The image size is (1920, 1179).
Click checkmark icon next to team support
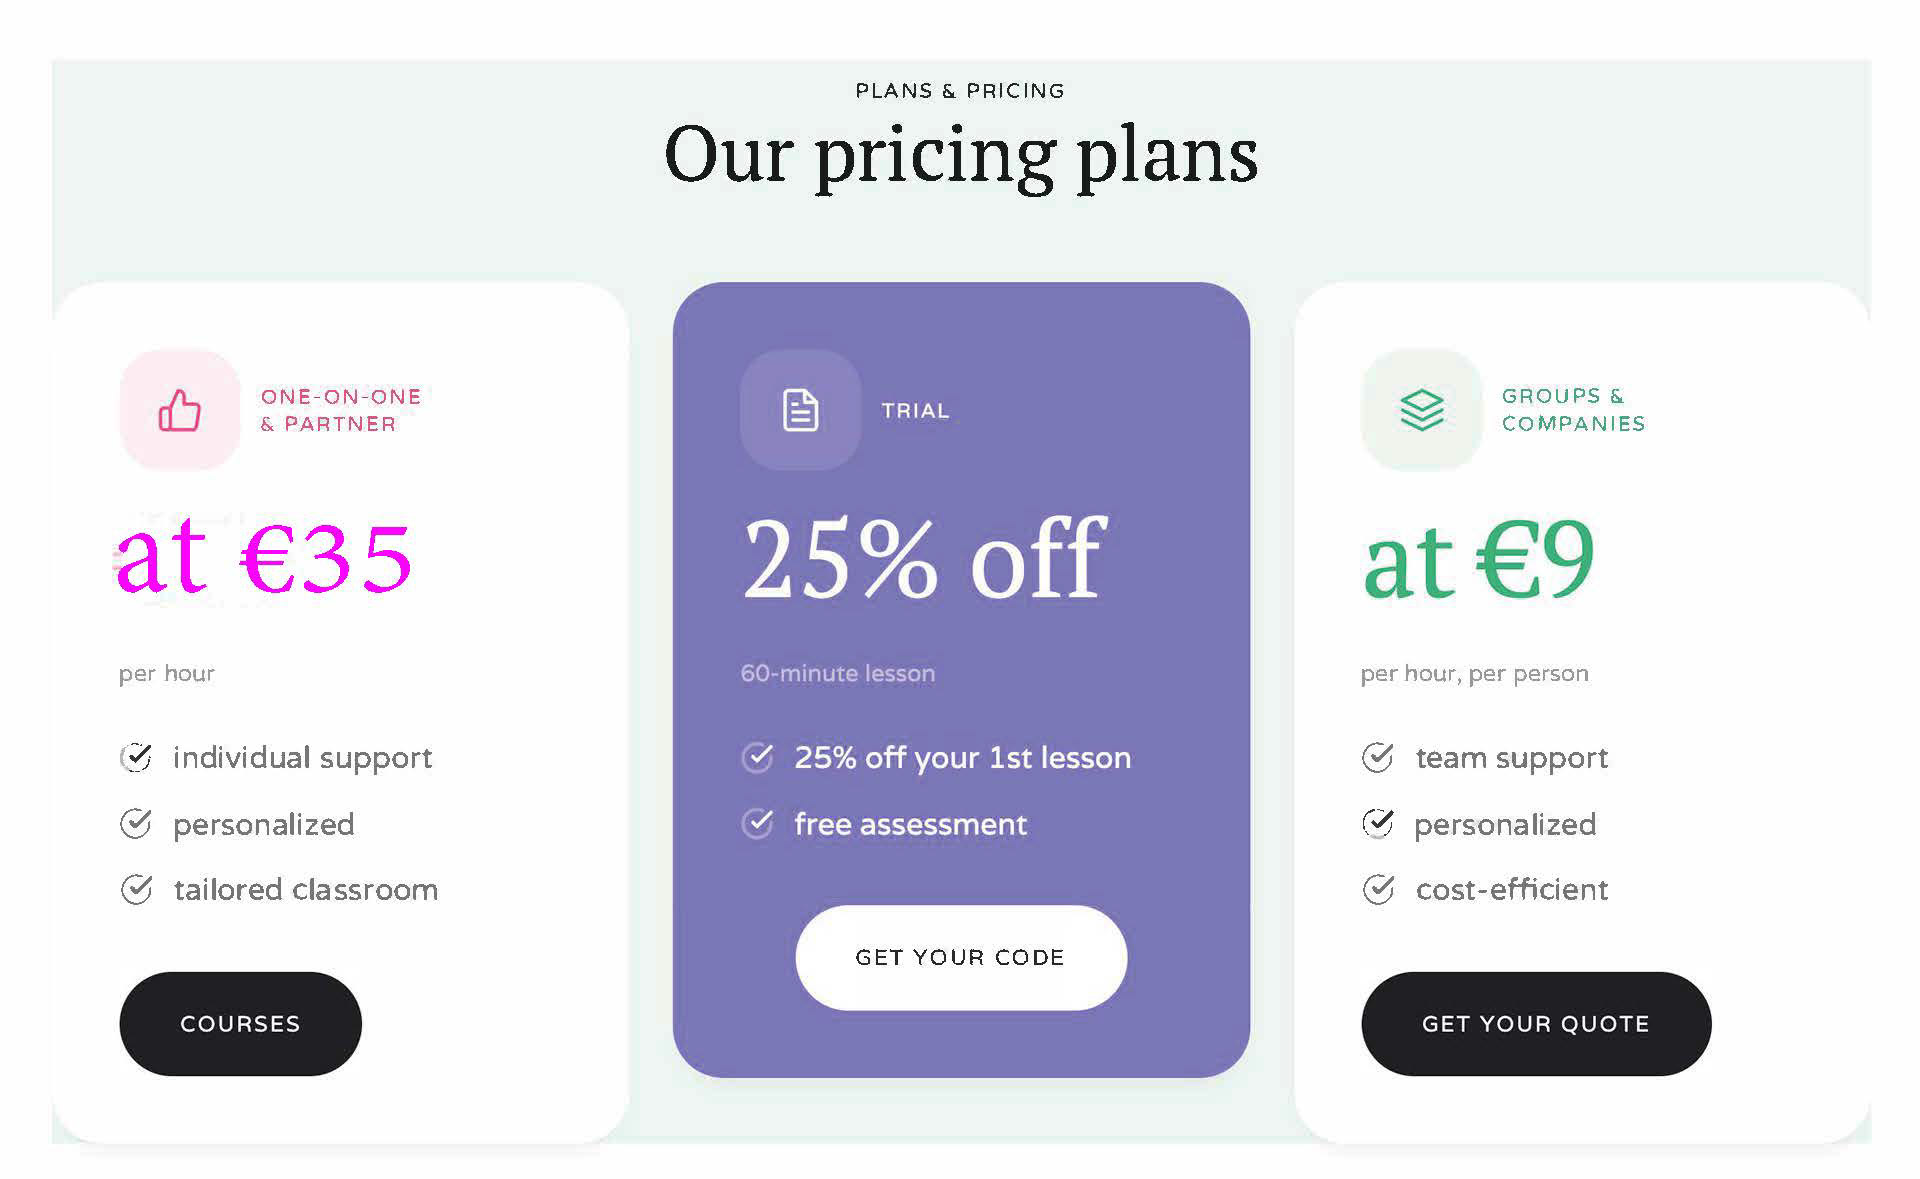(1377, 758)
